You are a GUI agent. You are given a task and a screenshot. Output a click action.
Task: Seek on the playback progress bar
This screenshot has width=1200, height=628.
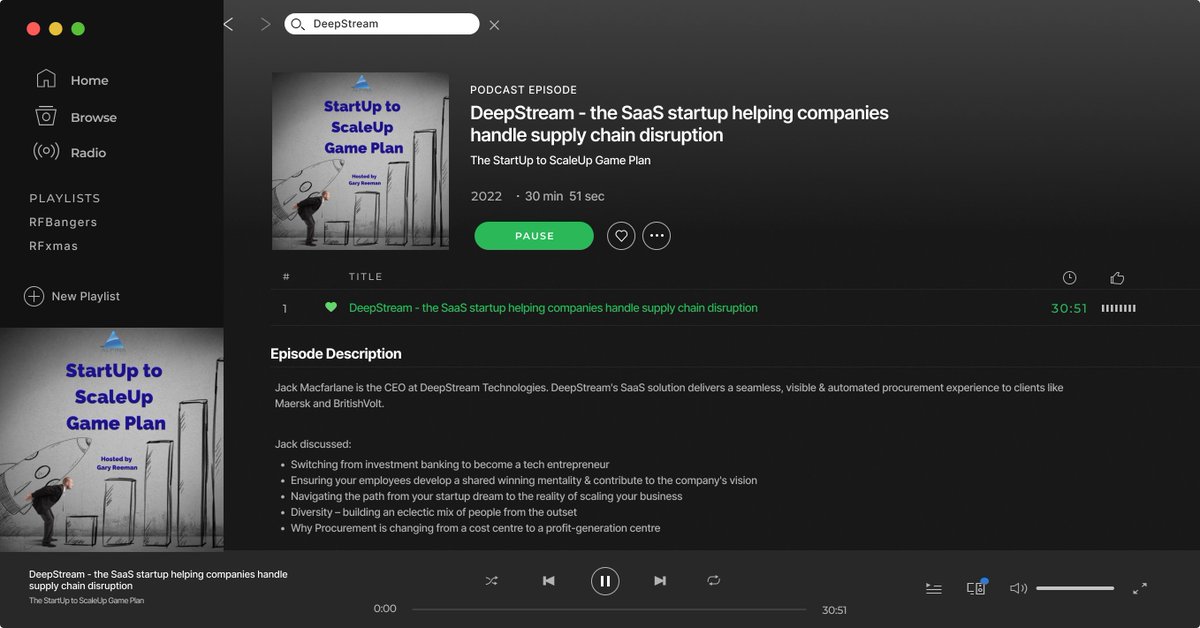coord(609,609)
